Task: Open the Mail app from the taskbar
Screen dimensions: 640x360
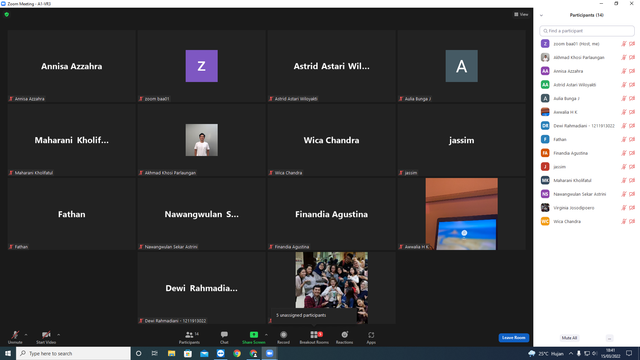Action: 204,353
